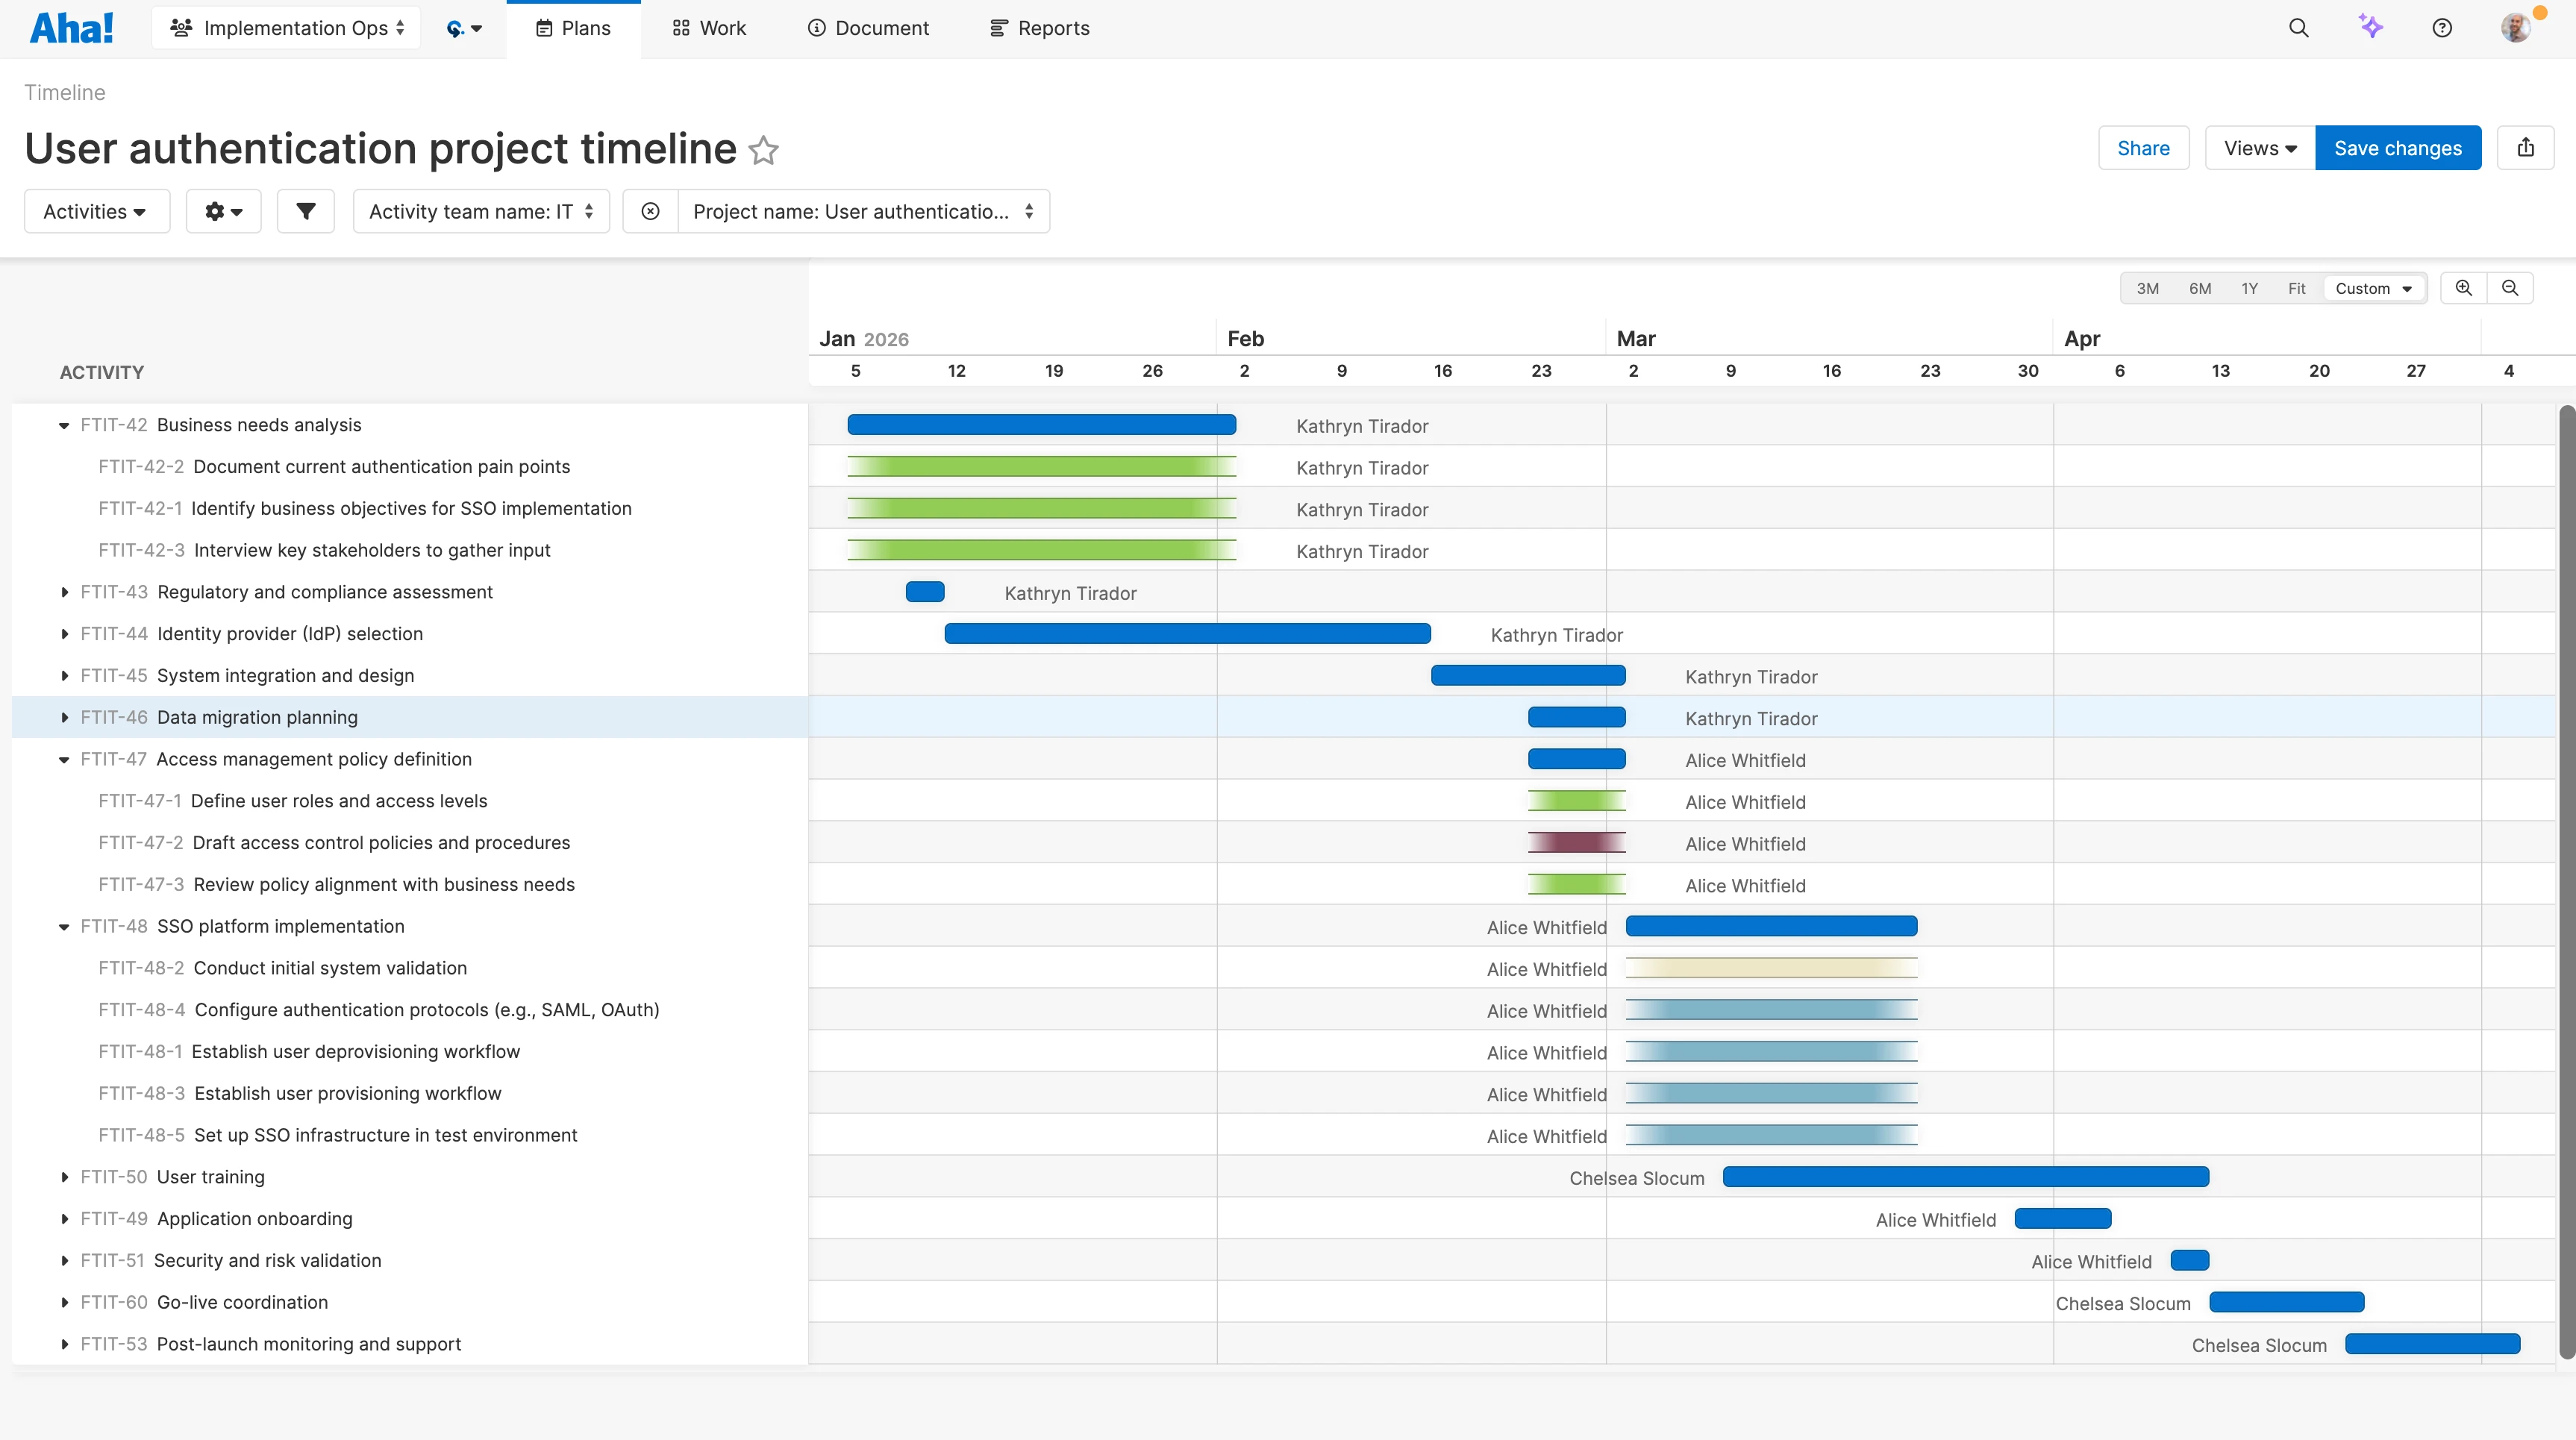Remove the Project name filter via its x icon
The height and width of the screenshot is (1440, 2576).
point(650,211)
